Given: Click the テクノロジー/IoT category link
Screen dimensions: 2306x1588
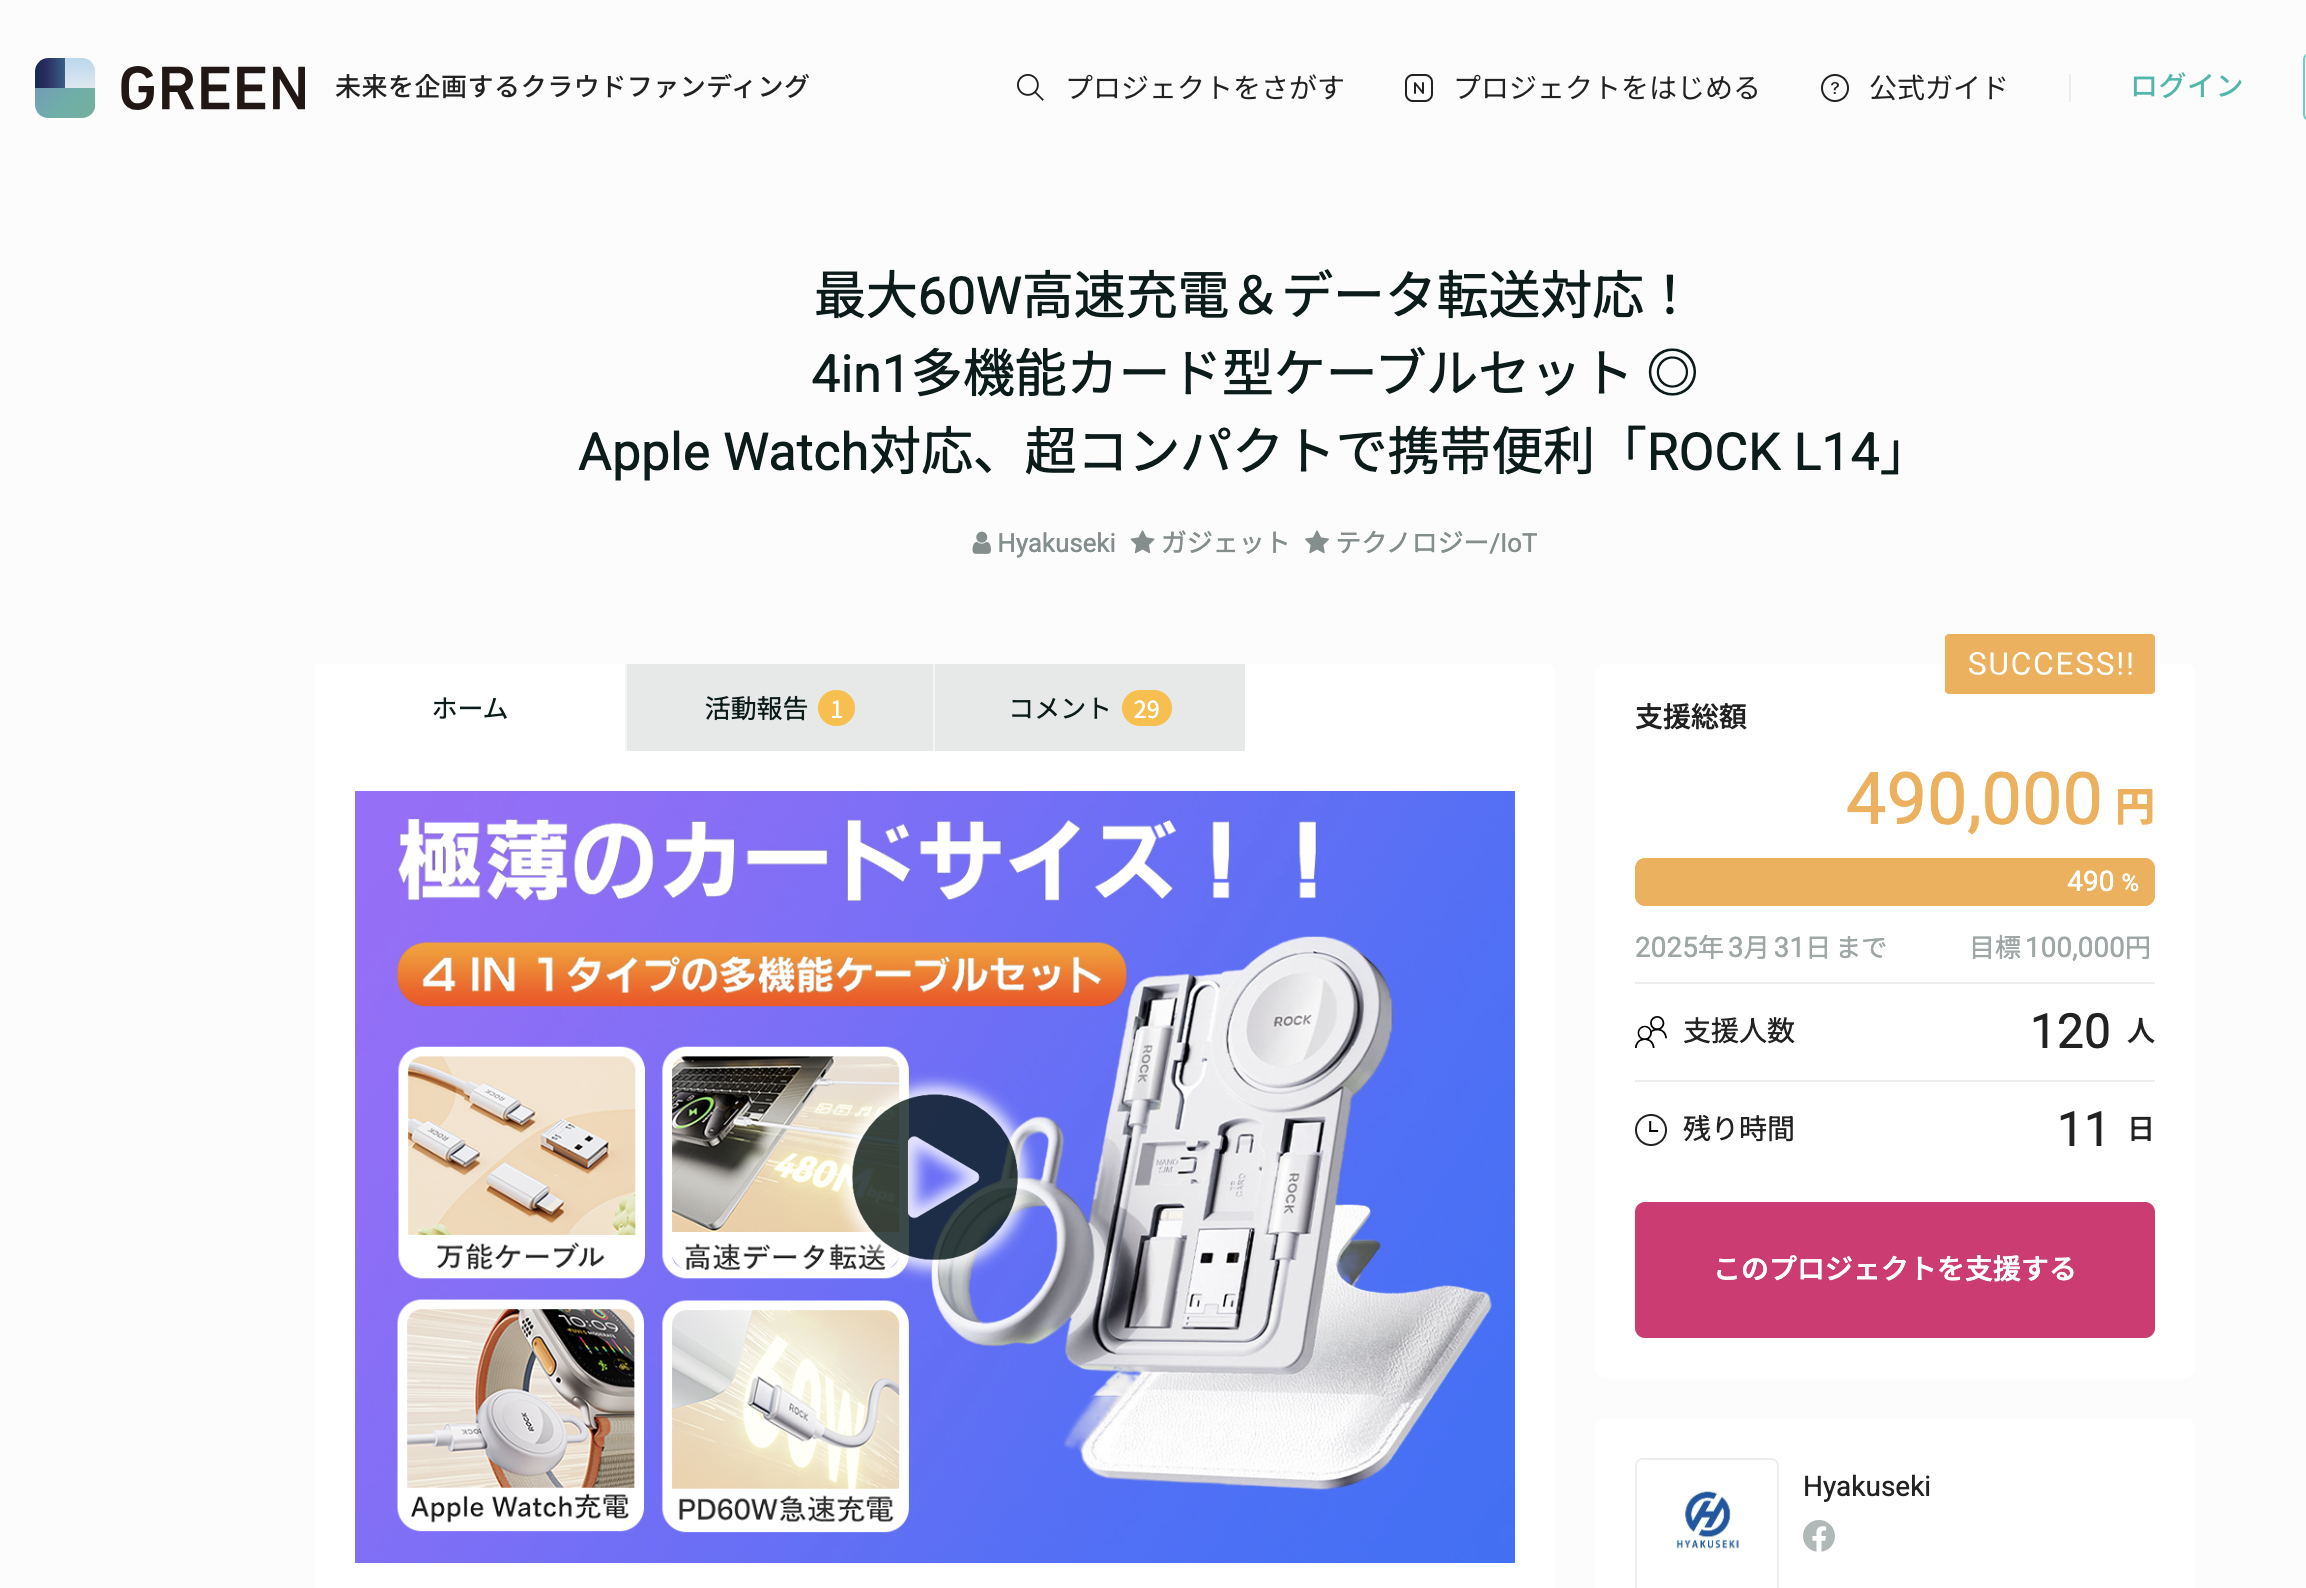Looking at the screenshot, I should point(1436,543).
